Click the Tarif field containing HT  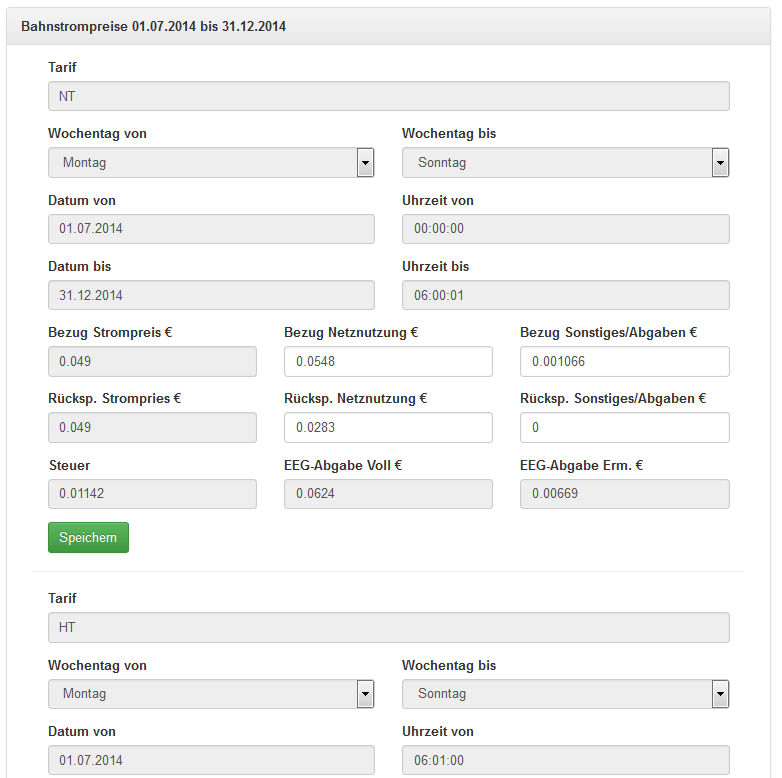(x=389, y=627)
